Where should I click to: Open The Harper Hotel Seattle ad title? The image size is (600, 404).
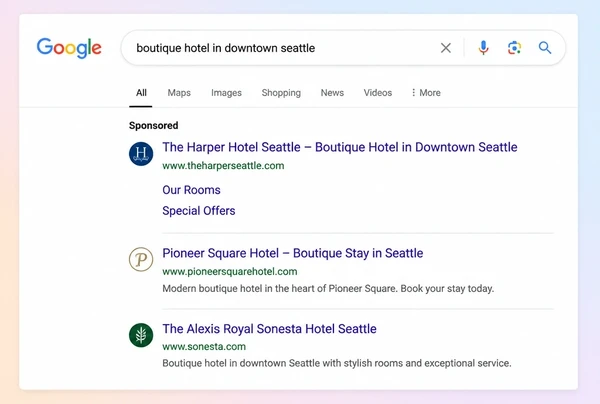(x=340, y=147)
